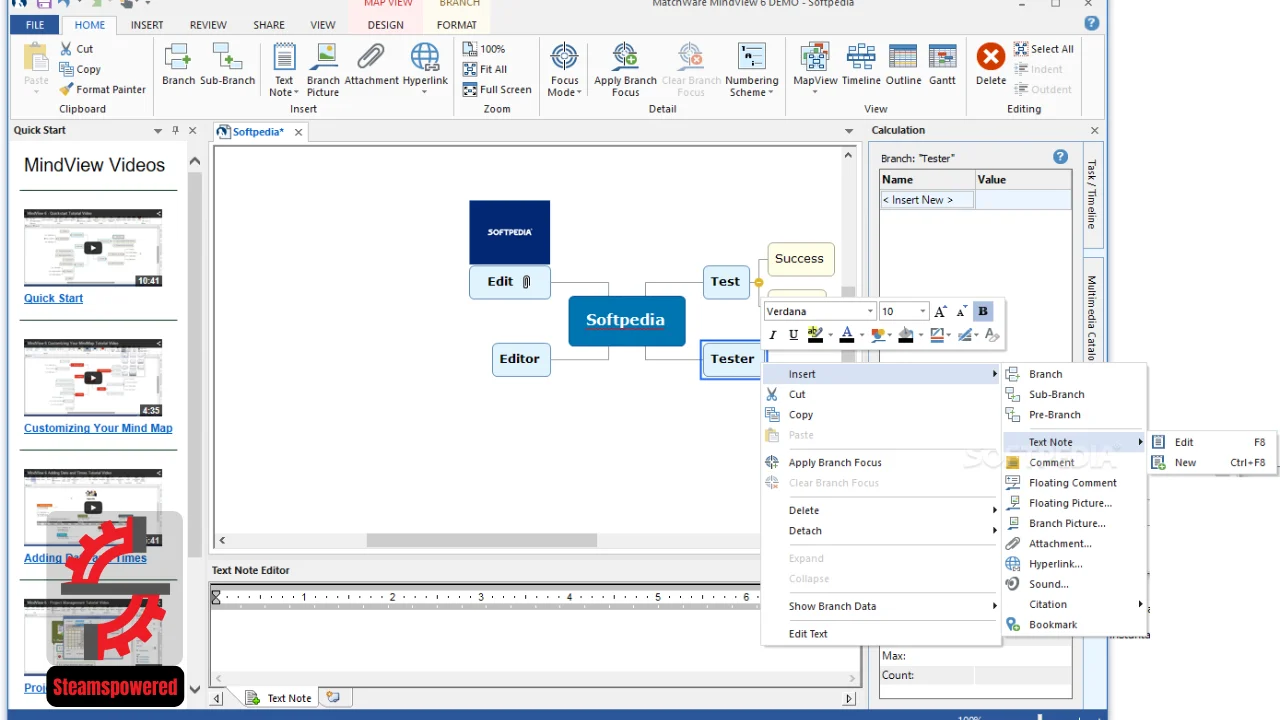Expand the MapView dropdown
Image resolution: width=1280 pixels, height=720 pixels.
[x=815, y=92]
